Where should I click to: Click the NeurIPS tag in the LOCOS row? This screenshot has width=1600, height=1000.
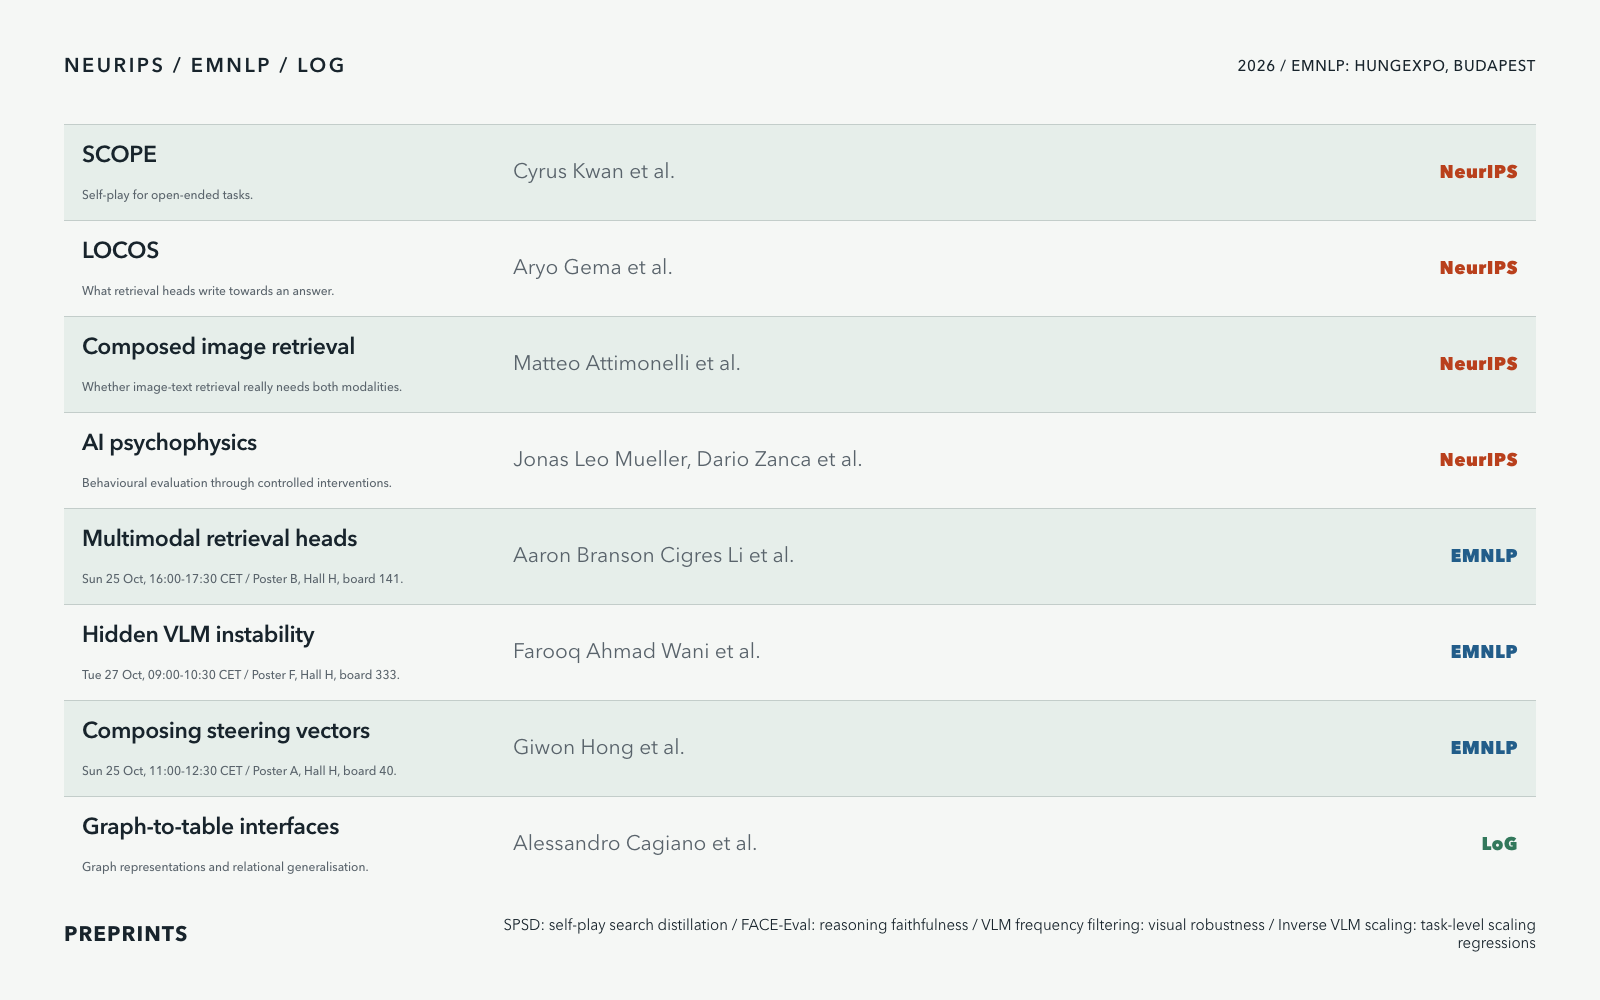pos(1478,268)
